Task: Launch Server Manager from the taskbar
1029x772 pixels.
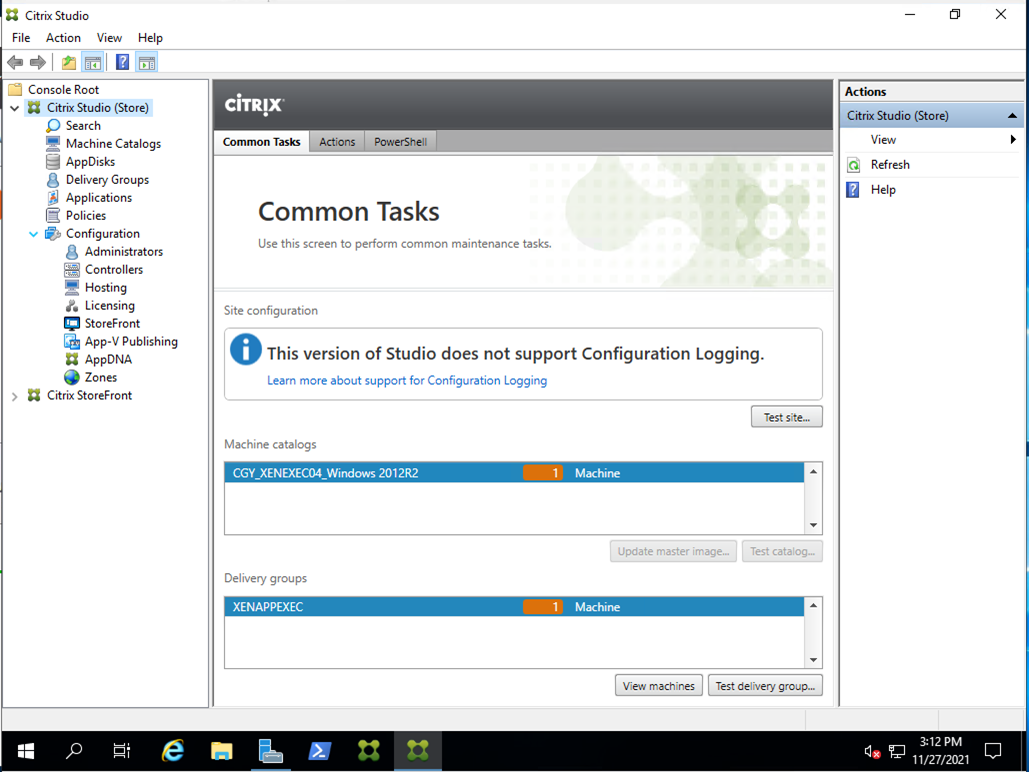Action: pyautogui.click(x=270, y=750)
